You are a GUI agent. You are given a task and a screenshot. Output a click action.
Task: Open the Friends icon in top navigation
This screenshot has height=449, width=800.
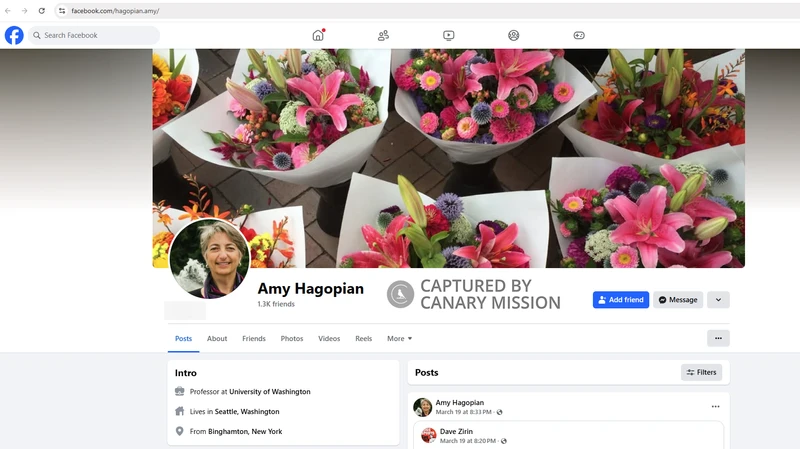(383, 35)
